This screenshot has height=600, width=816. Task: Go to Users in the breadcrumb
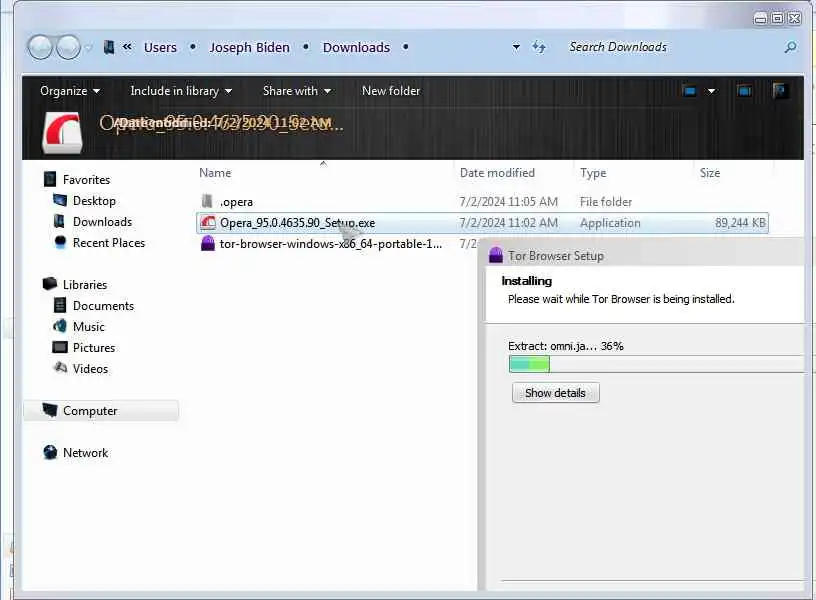[x=160, y=47]
